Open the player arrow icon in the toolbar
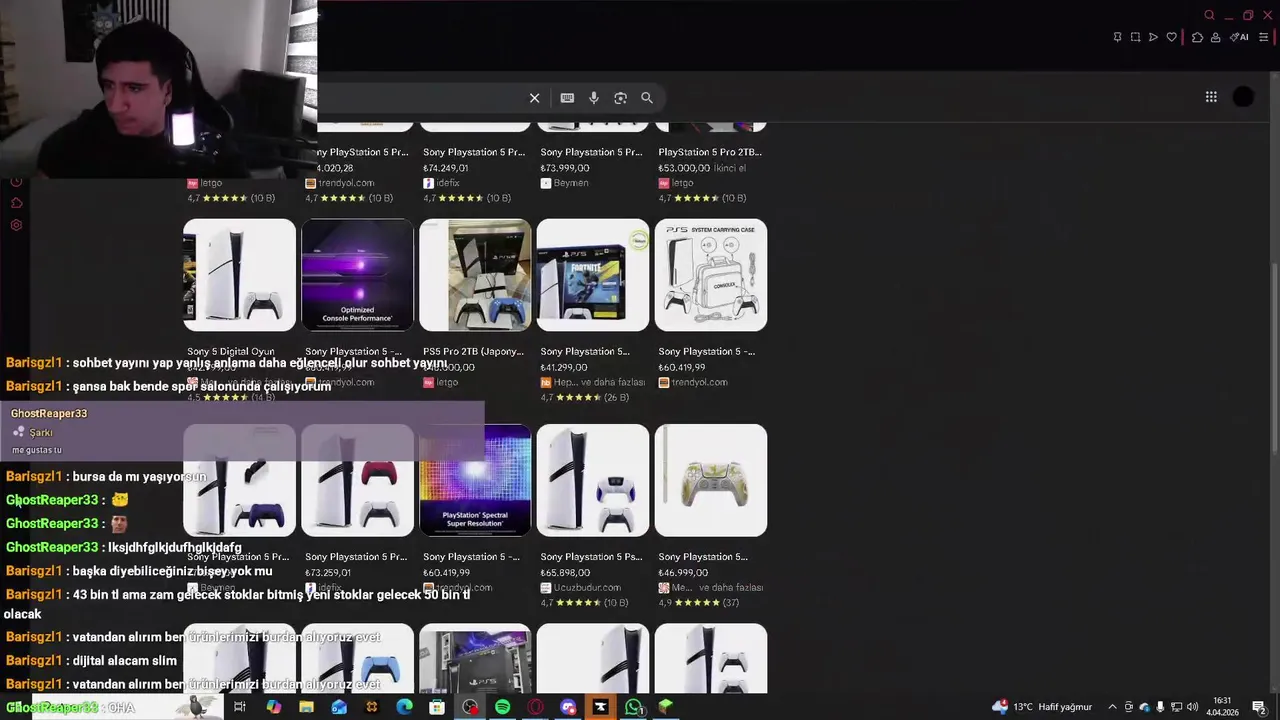Image resolution: width=1280 pixels, height=720 pixels. pos(1153,37)
